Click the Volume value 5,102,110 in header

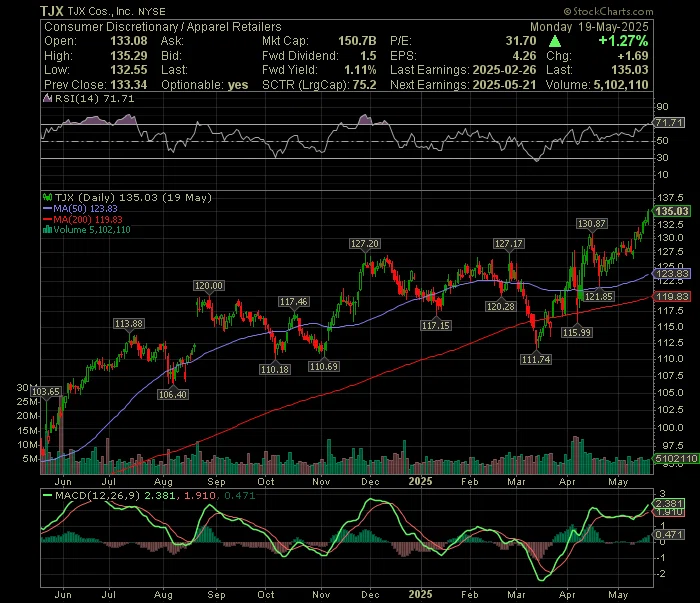621,85
